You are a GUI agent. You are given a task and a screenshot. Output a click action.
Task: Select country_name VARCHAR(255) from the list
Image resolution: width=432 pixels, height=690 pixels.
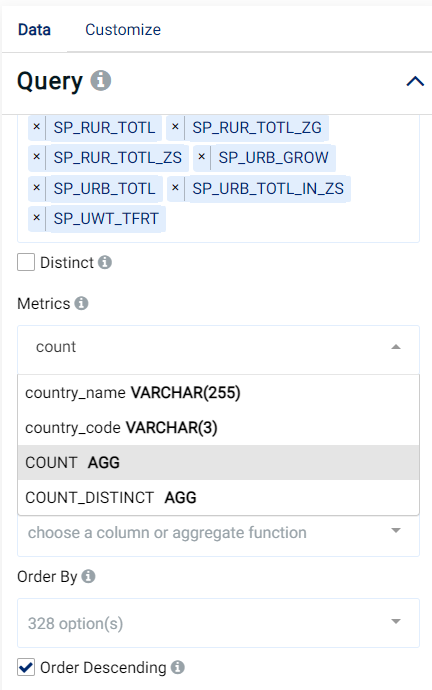click(218, 393)
